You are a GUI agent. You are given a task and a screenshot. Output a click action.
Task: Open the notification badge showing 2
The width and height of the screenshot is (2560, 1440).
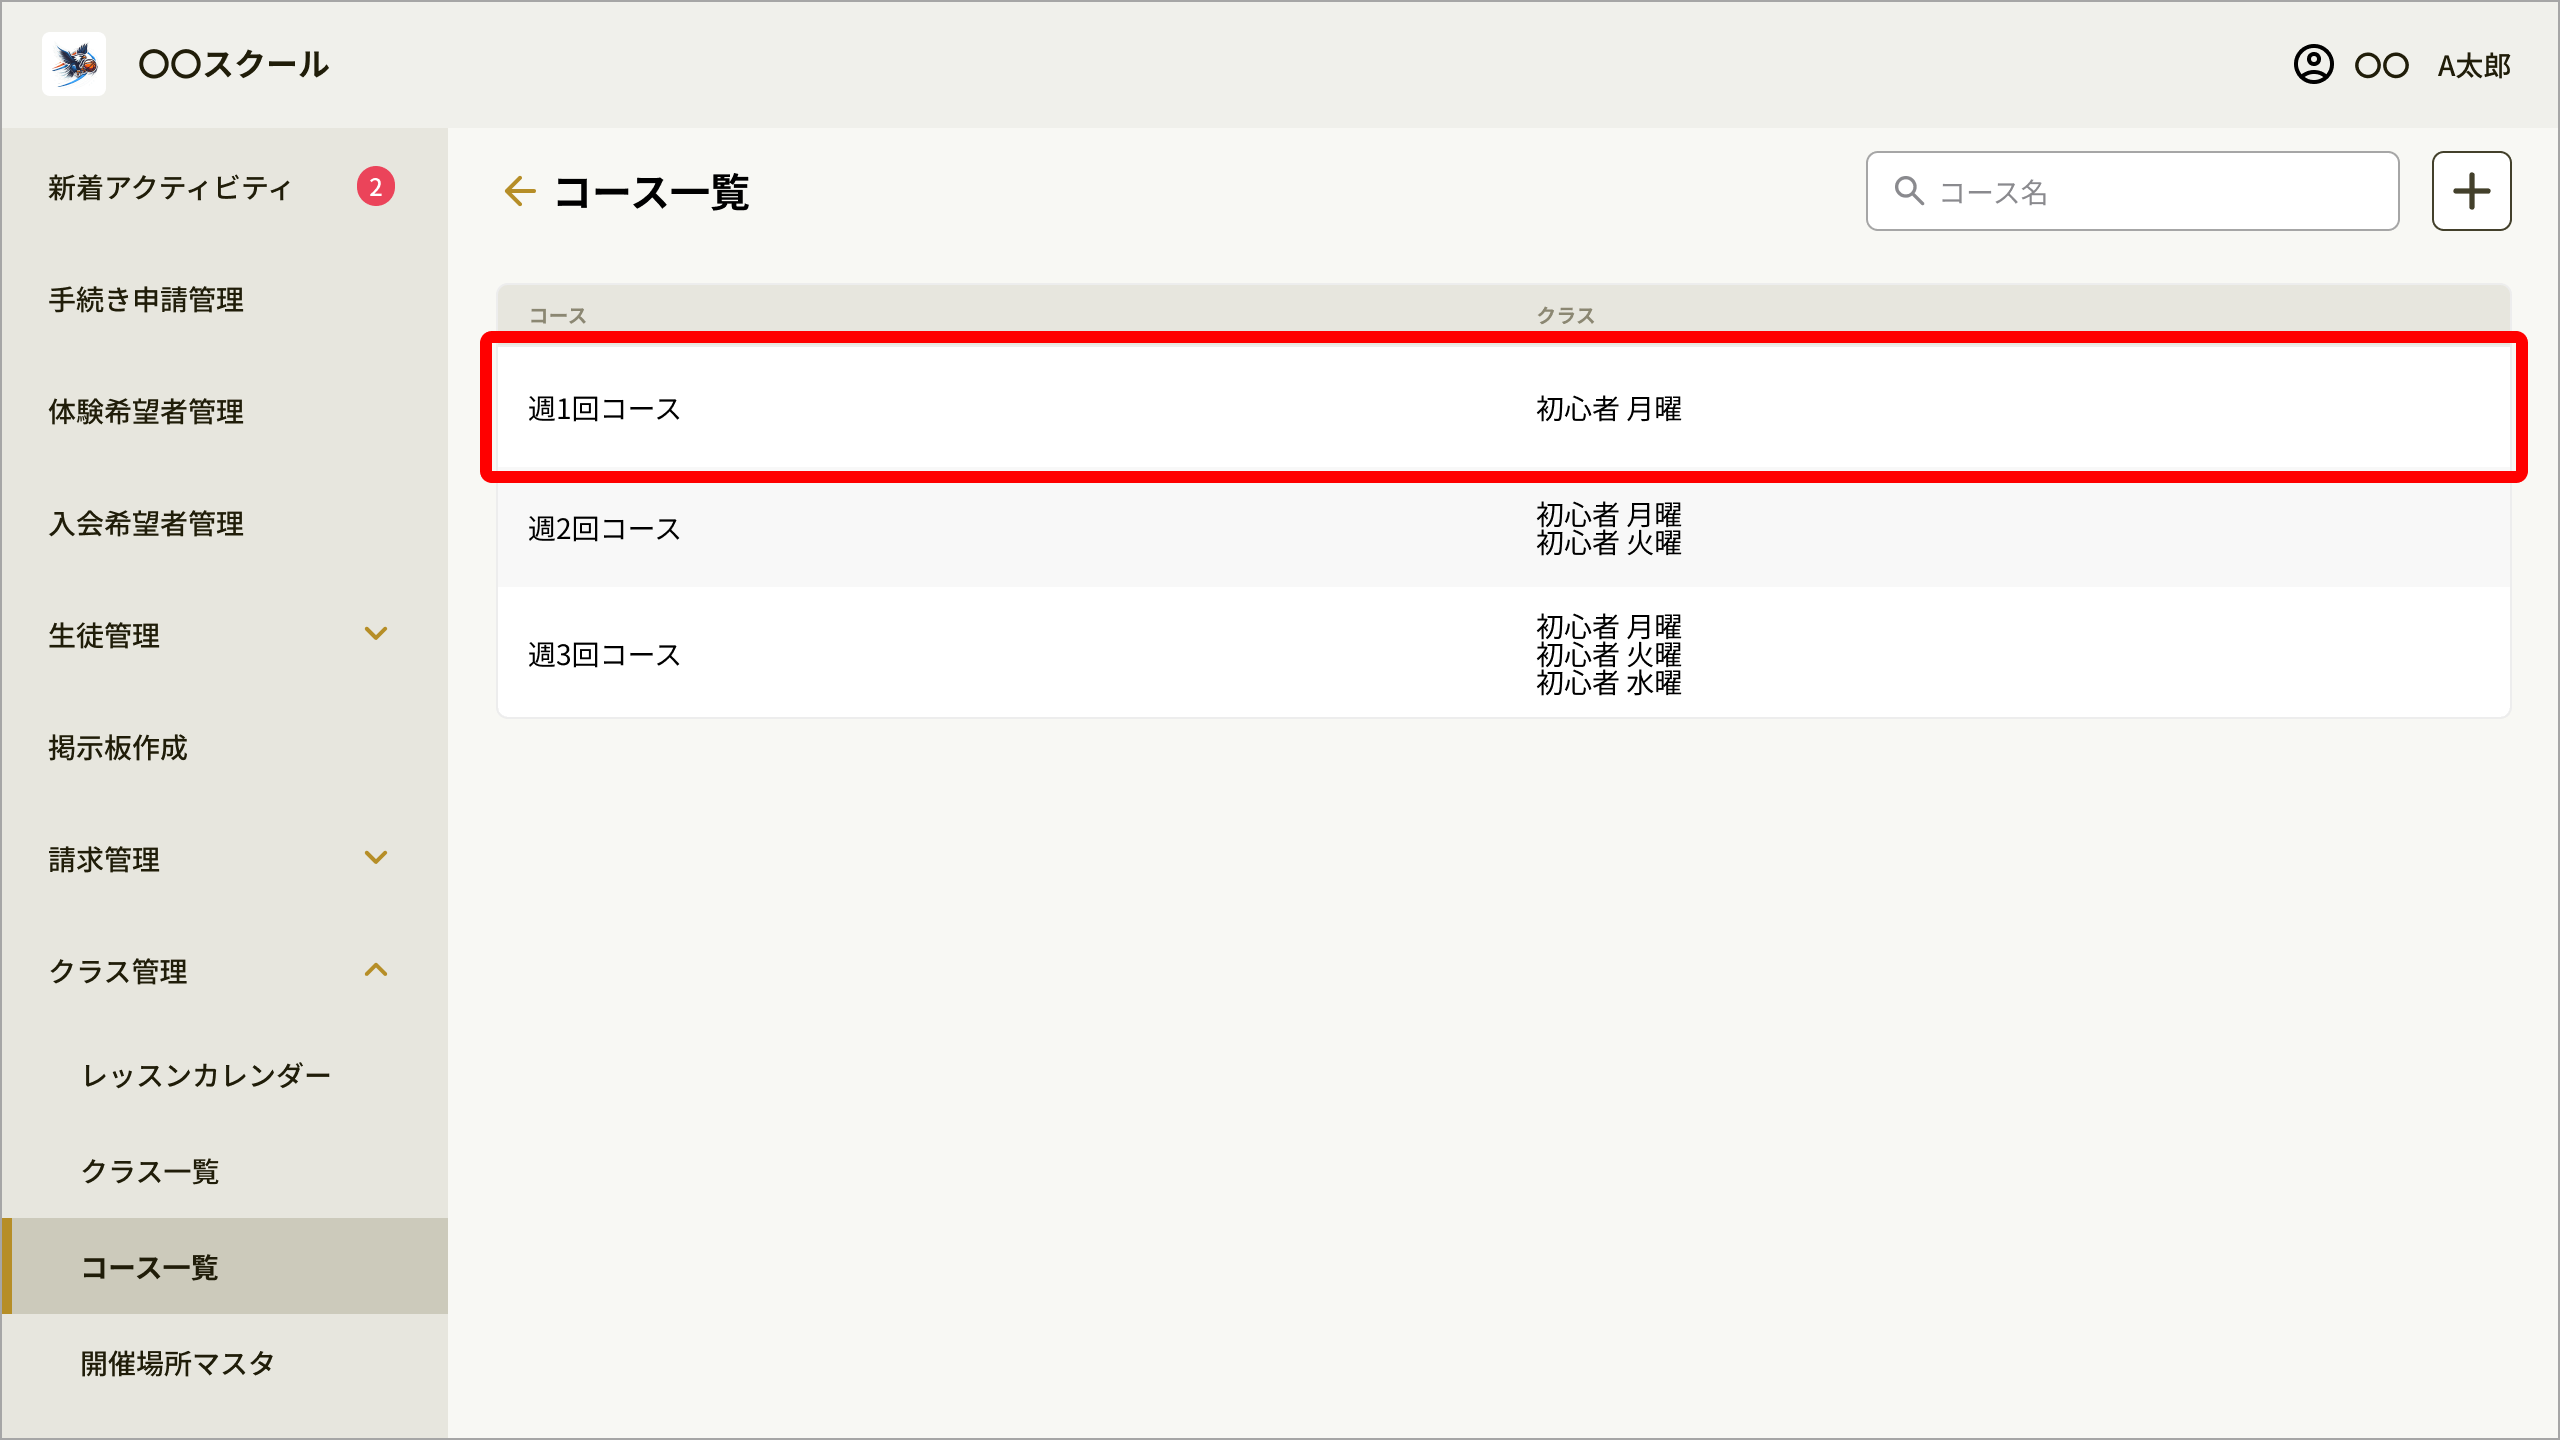[376, 186]
